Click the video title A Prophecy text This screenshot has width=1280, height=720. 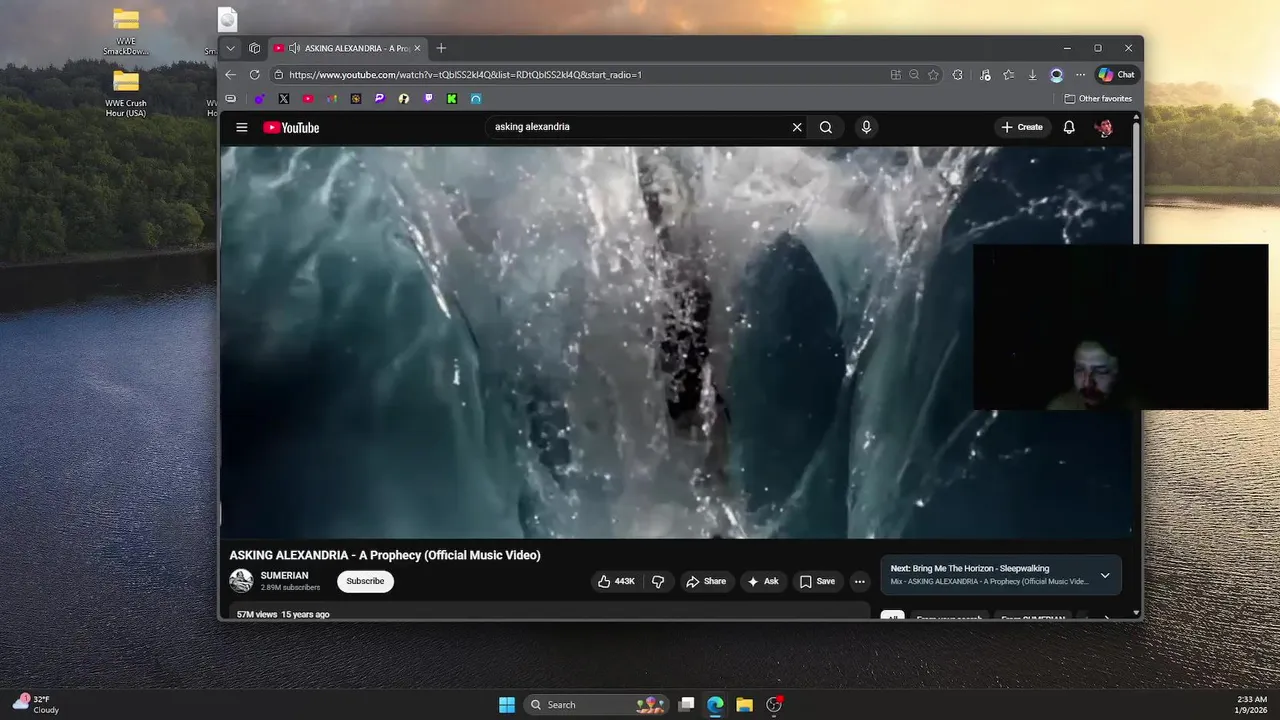385,555
